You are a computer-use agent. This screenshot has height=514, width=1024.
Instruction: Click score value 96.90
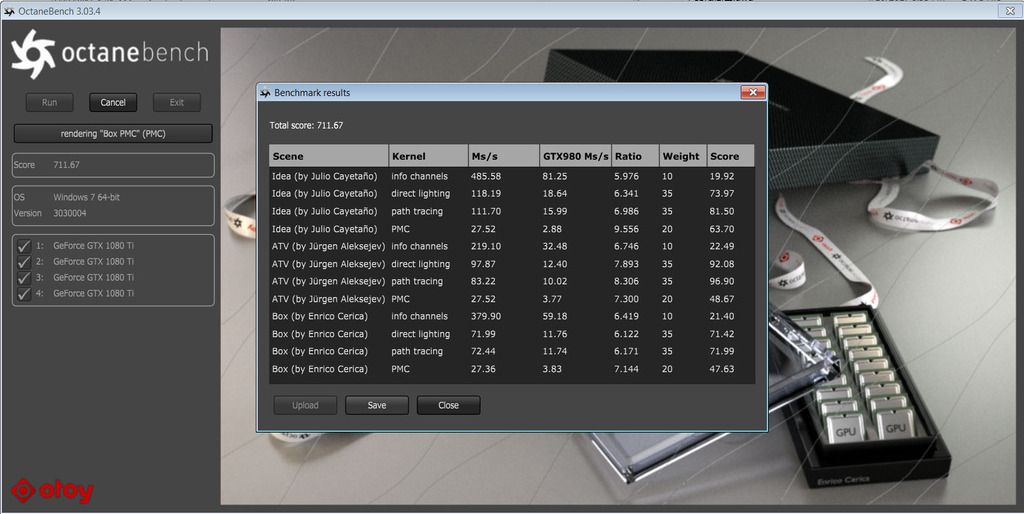722,281
